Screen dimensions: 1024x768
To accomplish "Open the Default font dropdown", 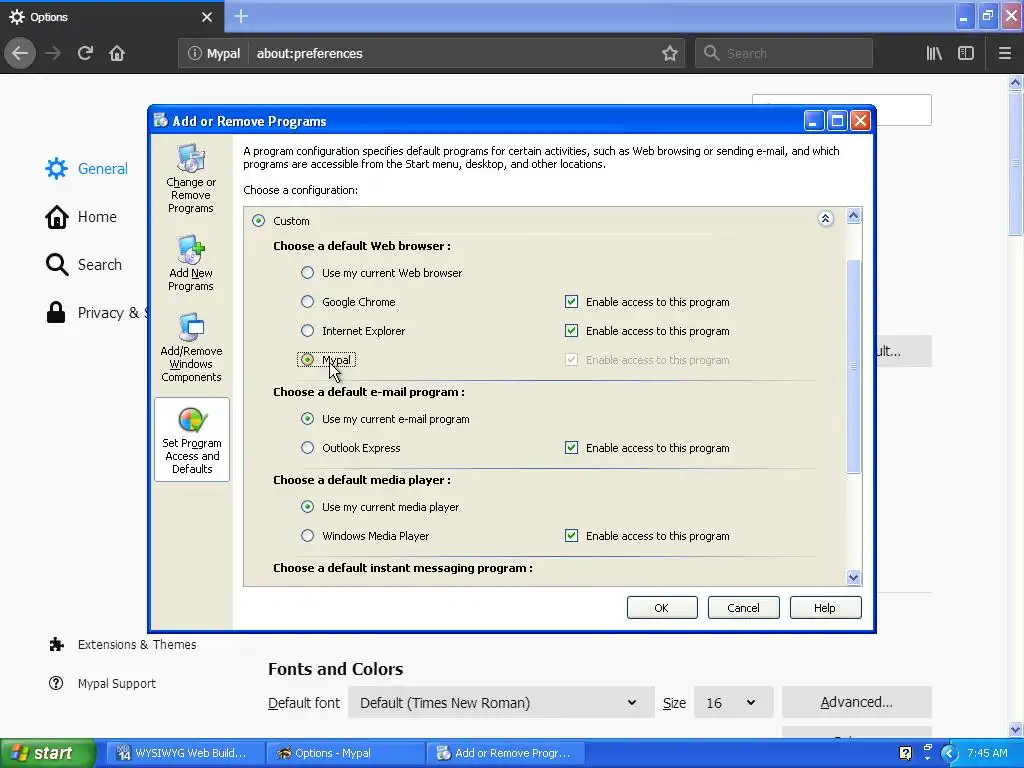I will [501, 703].
